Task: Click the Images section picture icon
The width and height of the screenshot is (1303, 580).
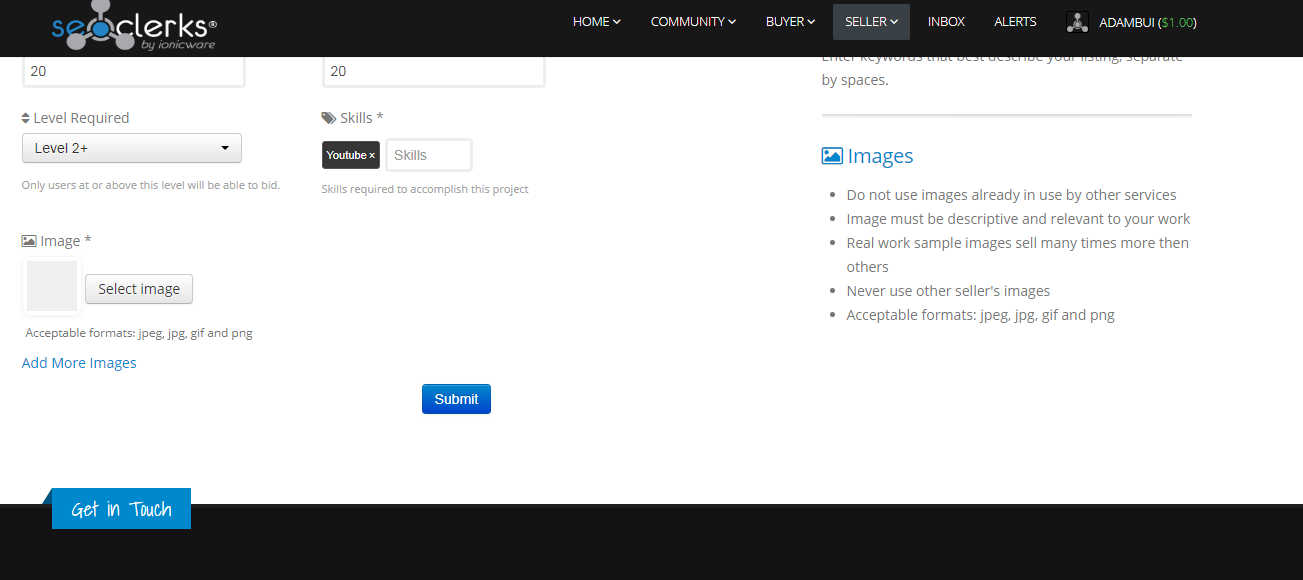Action: [831, 156]
